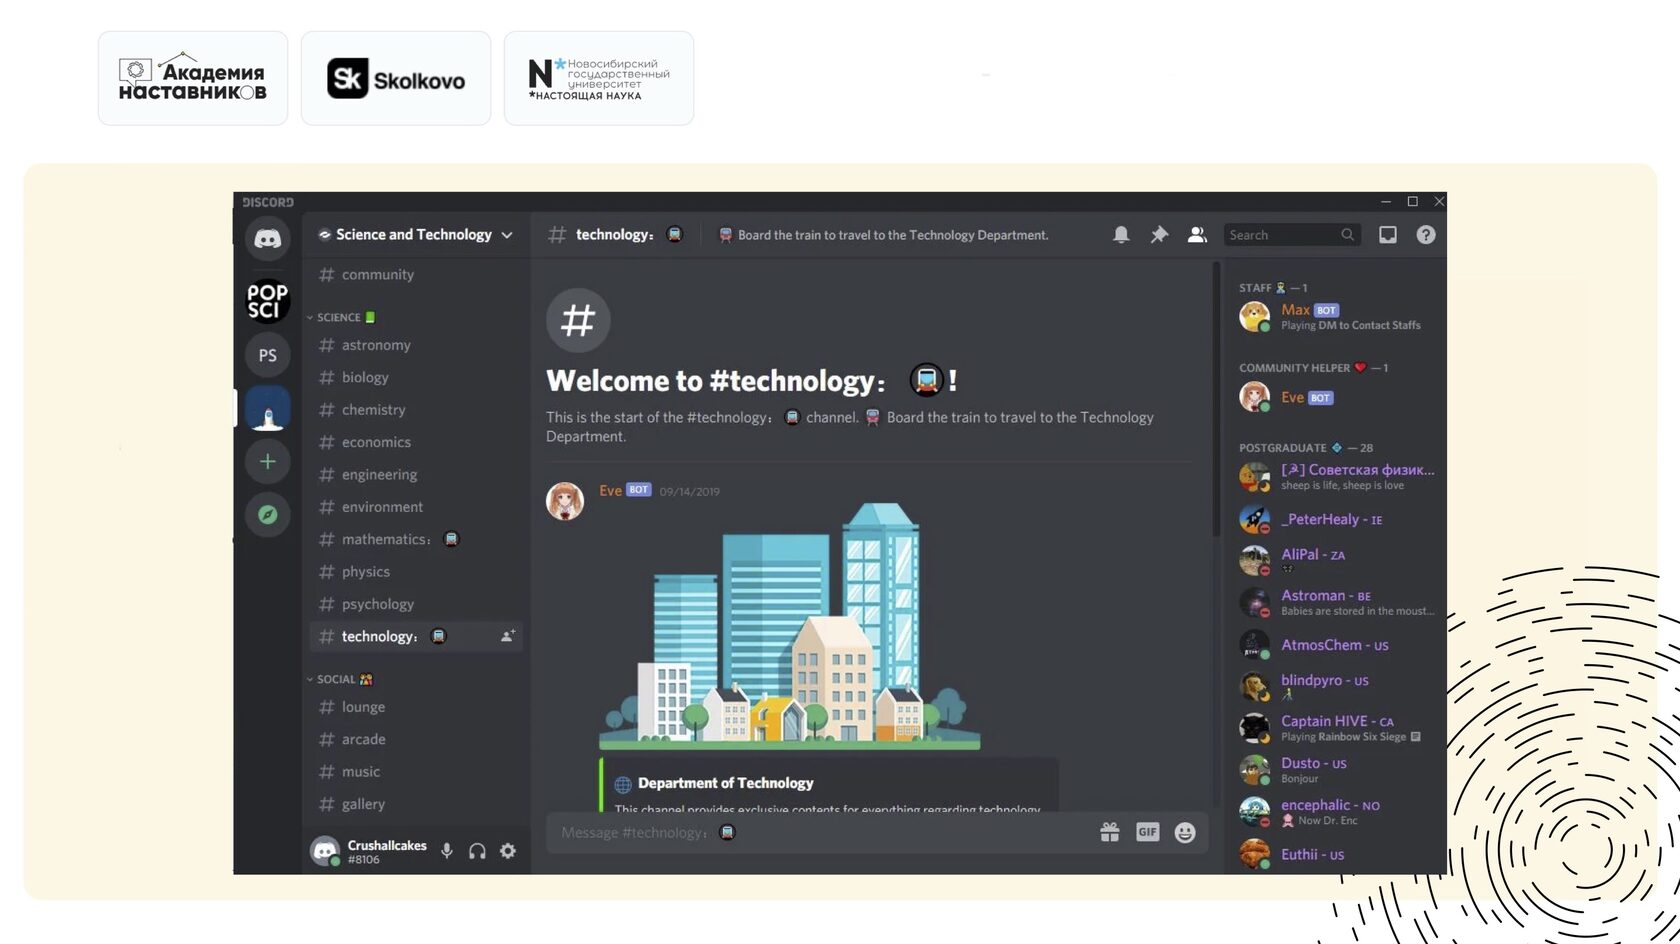The image size is (1680, 944).
Task: Toggle microphone mute
Action: tap(447, 851)
